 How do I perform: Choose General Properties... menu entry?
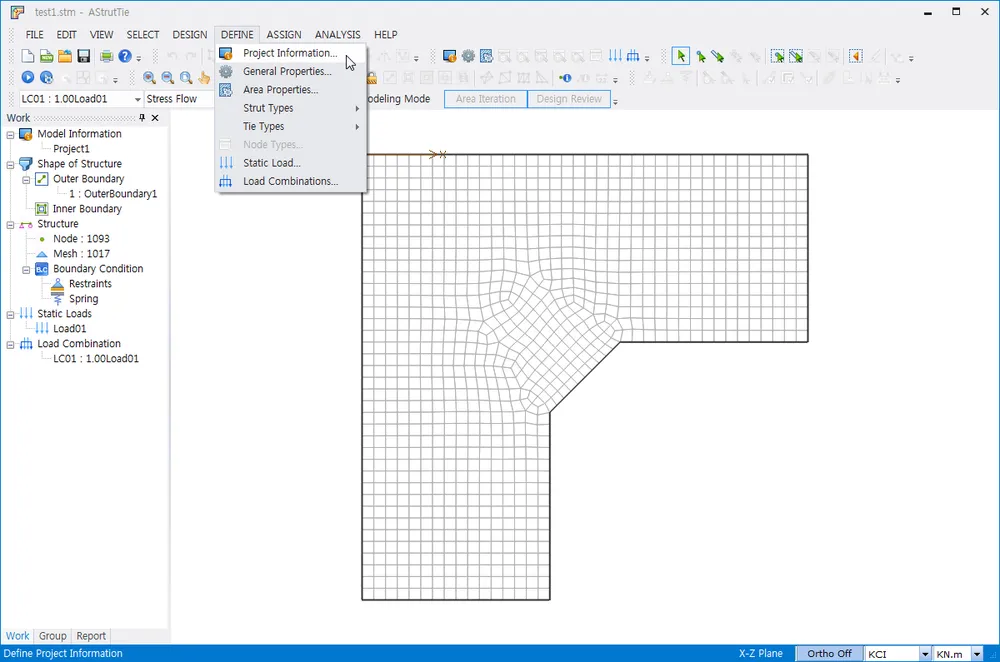pos(291,71)
